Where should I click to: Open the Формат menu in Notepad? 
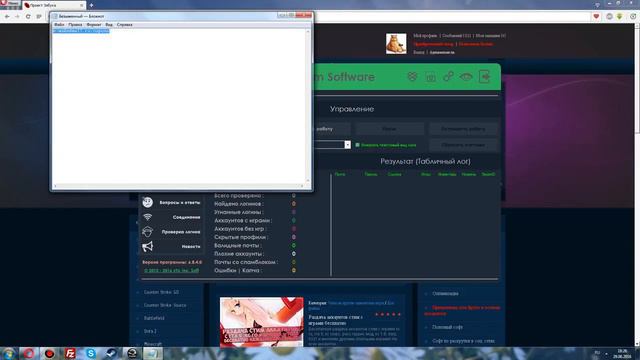[93, 24]
